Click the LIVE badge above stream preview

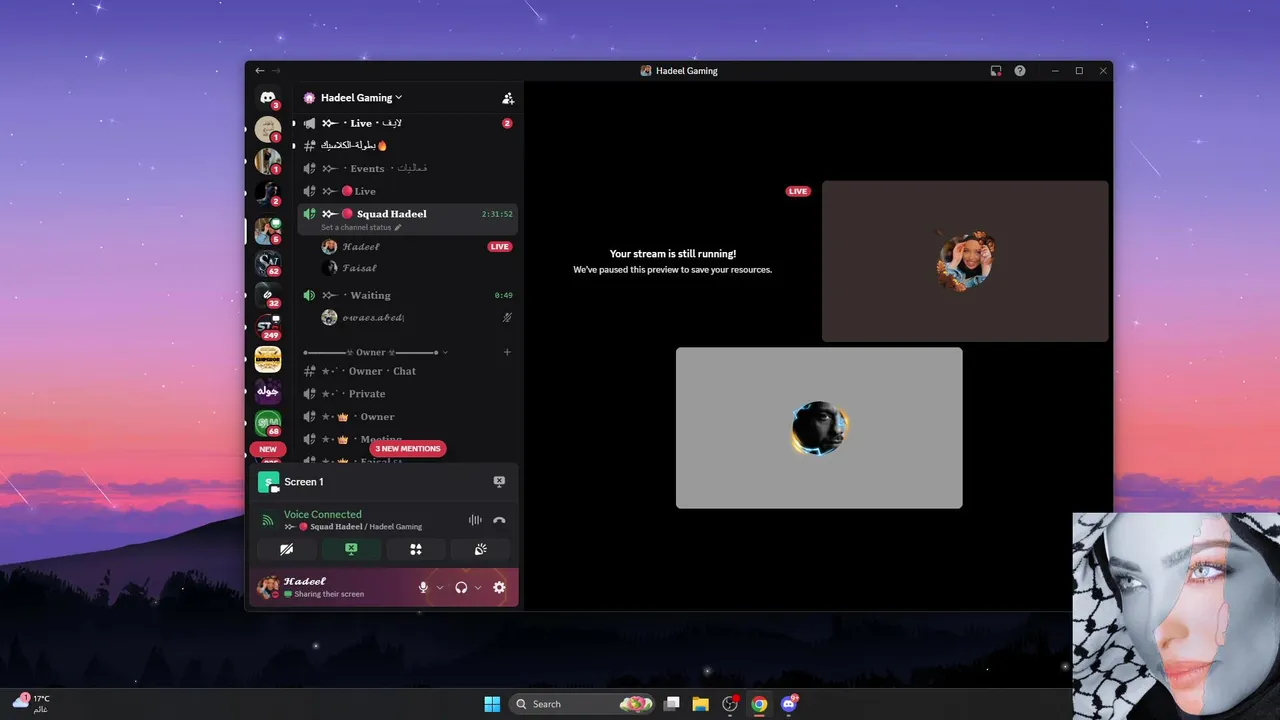798,191
